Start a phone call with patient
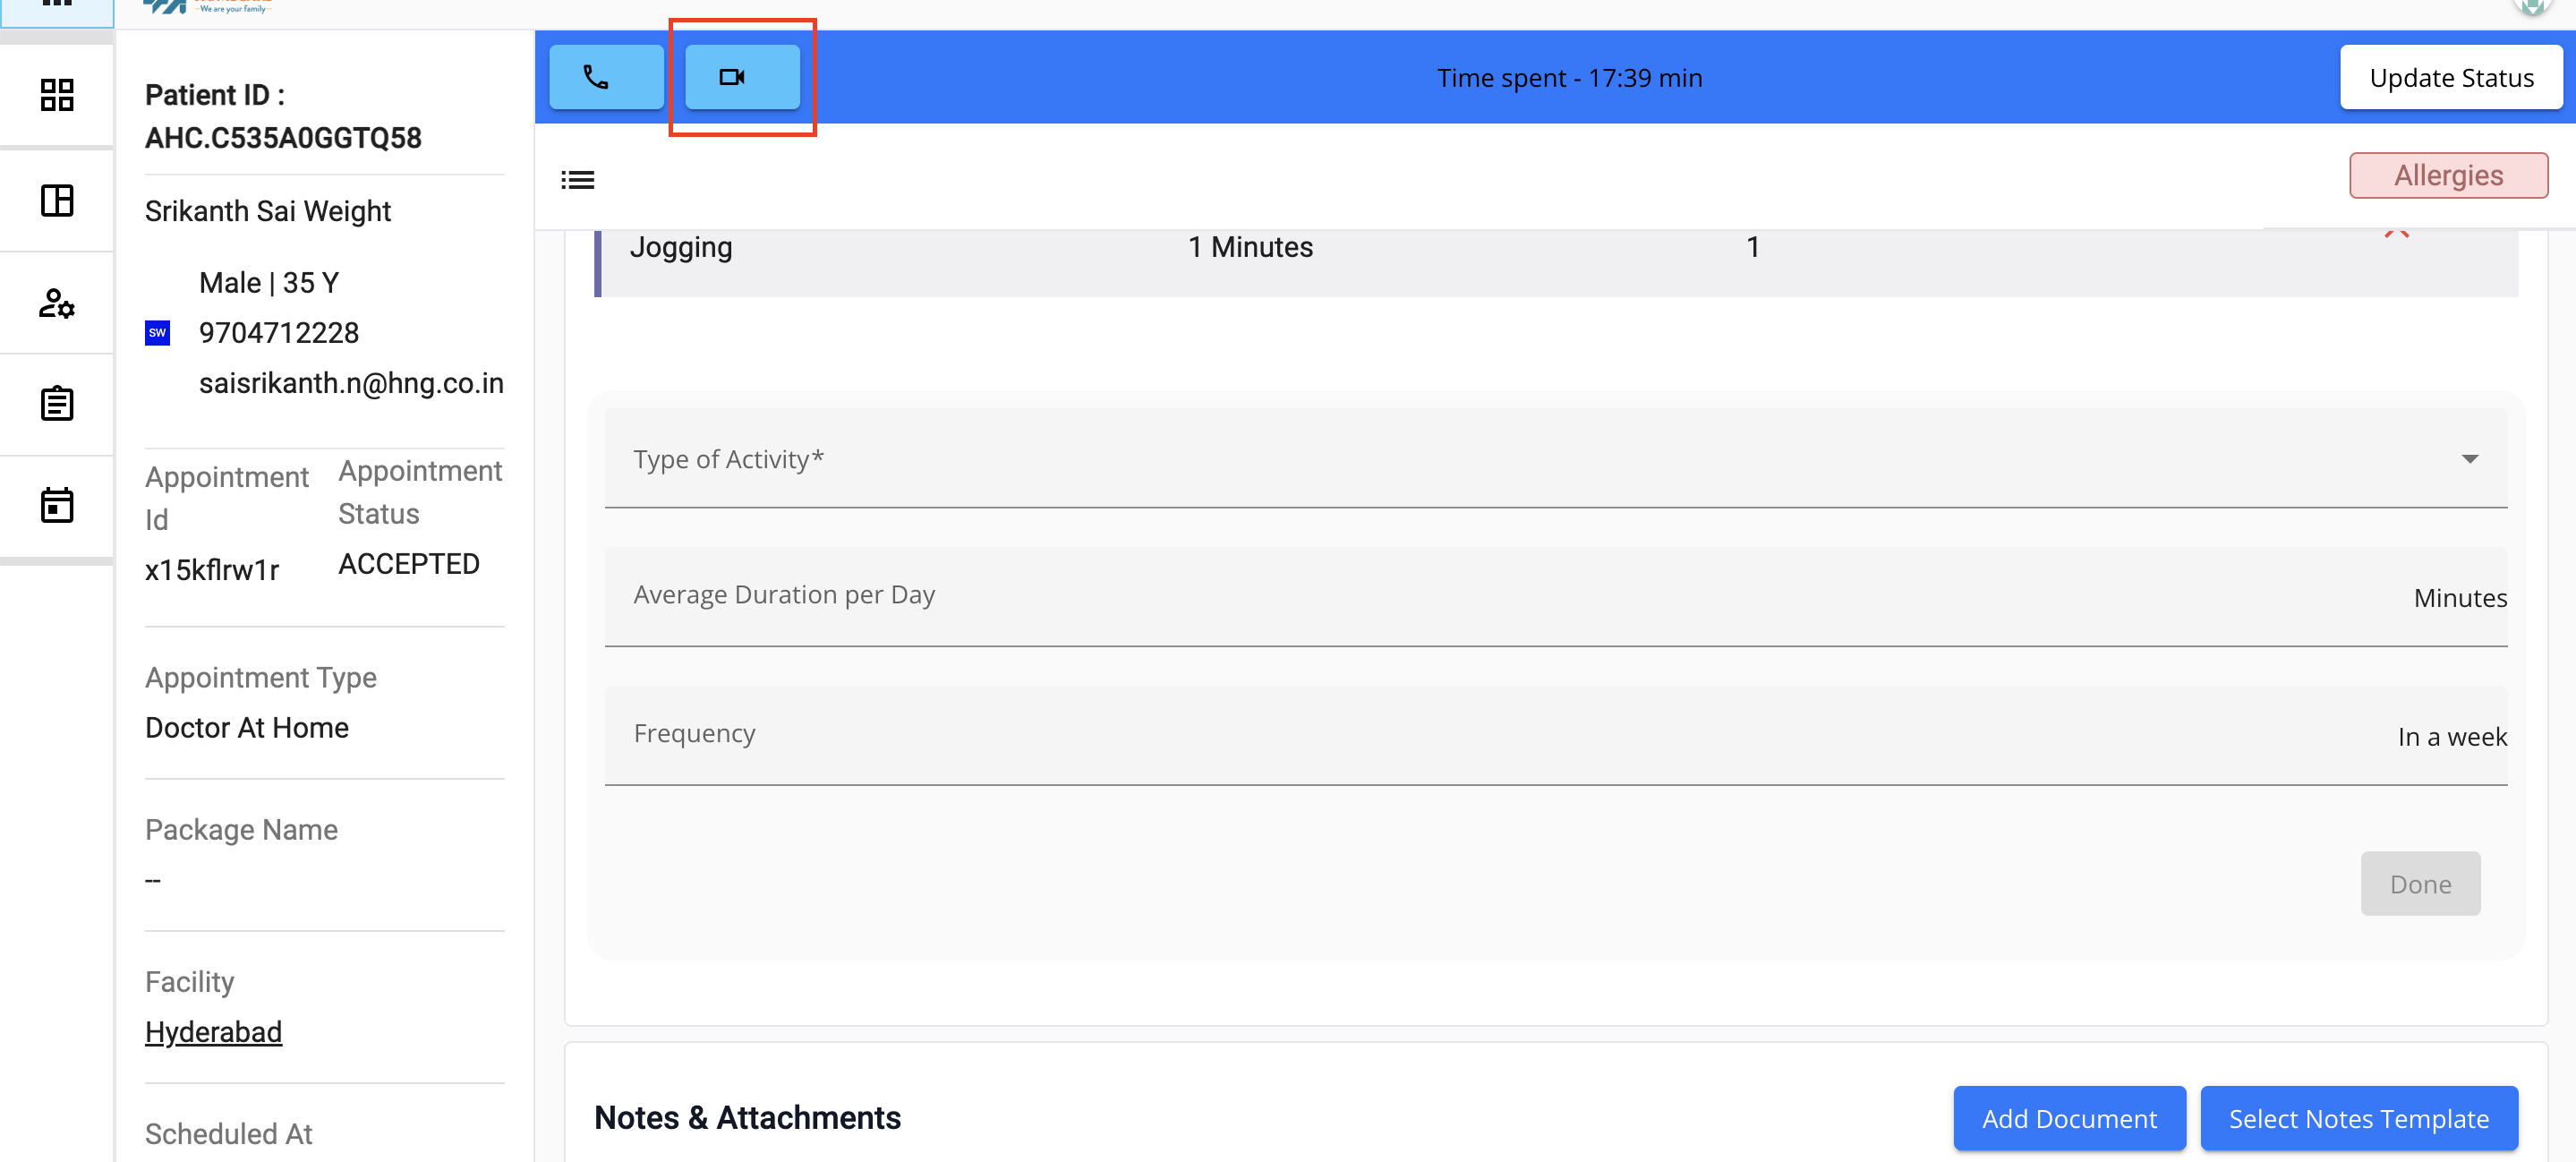The image size is (2576, 1162). pos(606,77)
